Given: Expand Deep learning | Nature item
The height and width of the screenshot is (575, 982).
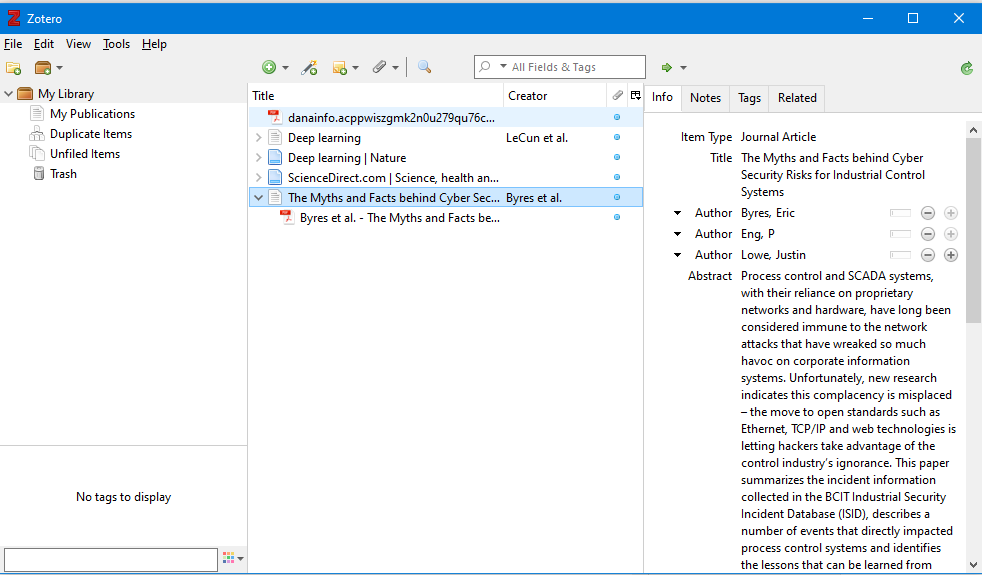Looking at the screenshot, I should click(x=258, y=158).
